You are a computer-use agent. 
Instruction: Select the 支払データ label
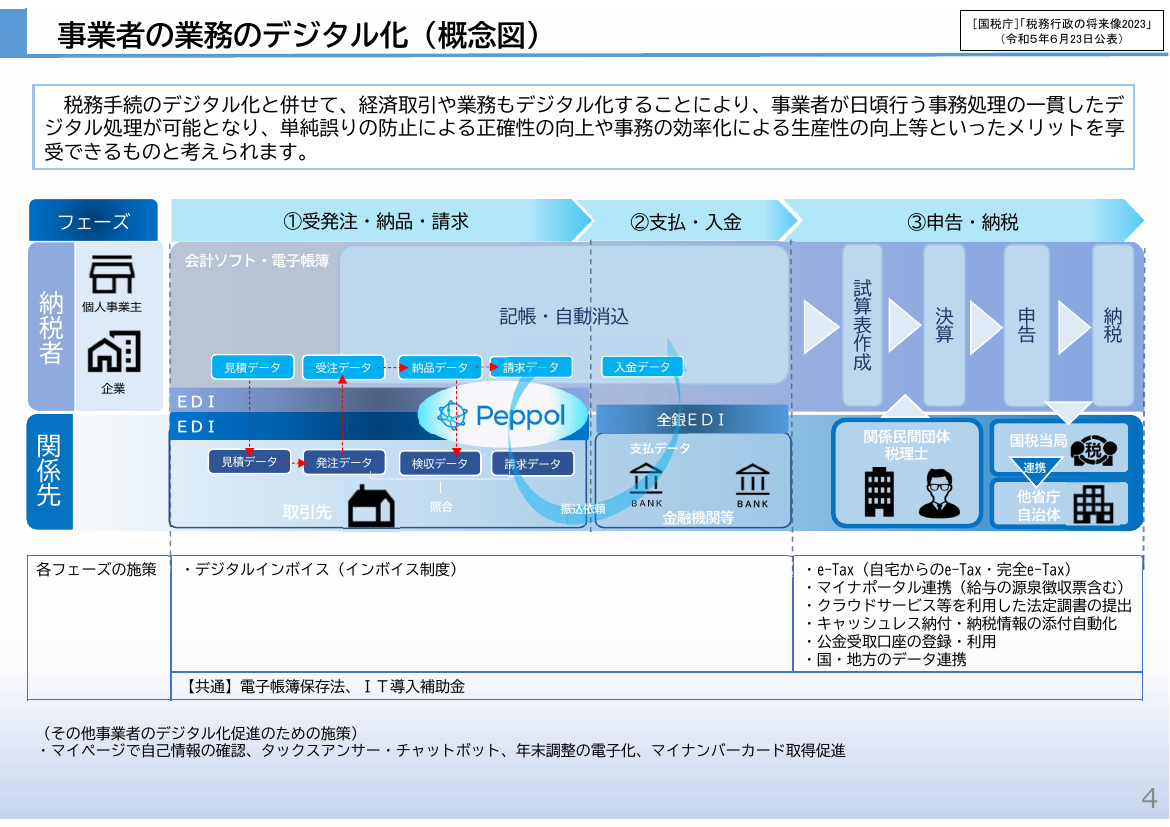coord(660,448)
